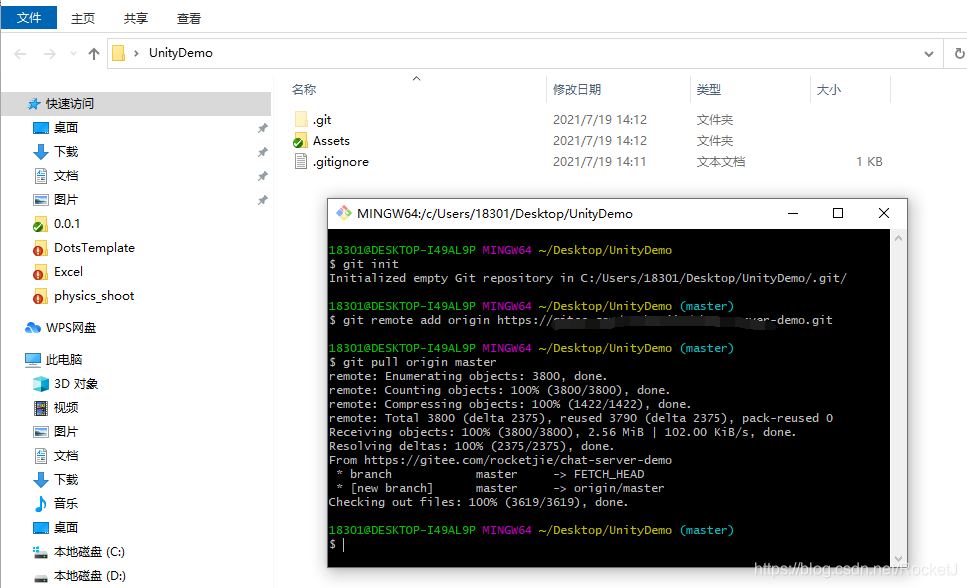Viewport: 967px width, 588px height.
Task: Open 下载 under quick access
Action: coord(66,152)
